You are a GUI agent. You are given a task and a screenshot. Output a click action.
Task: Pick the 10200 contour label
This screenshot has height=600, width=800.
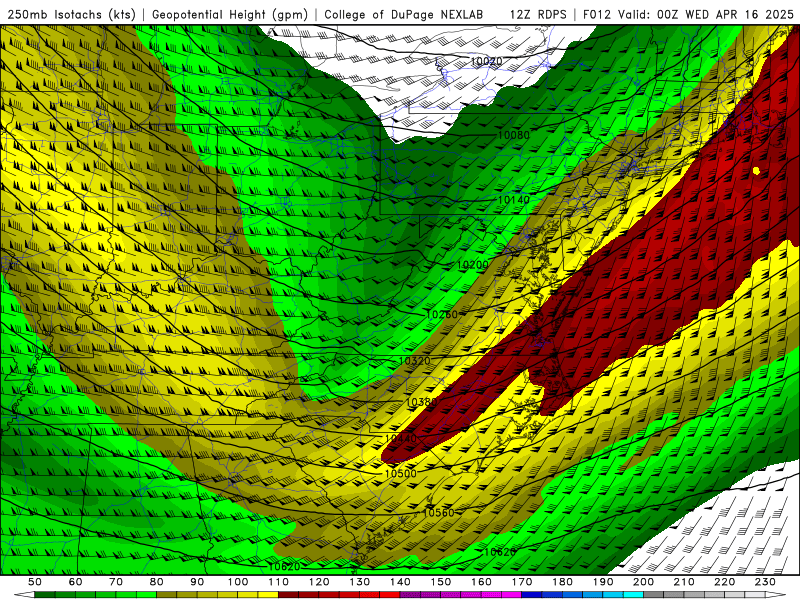click(472, 265)
